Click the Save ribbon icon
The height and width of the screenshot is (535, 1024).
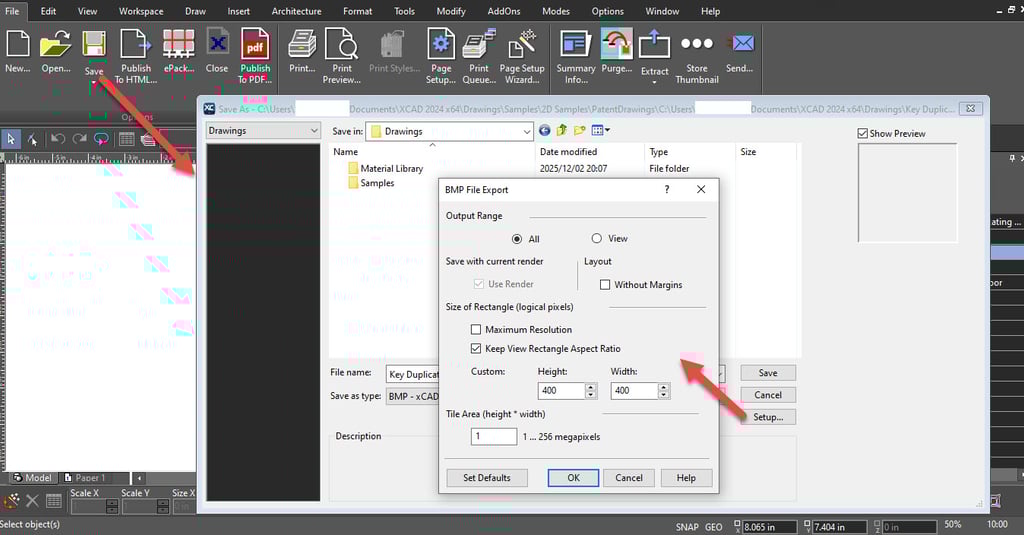[x=94, y=44]
